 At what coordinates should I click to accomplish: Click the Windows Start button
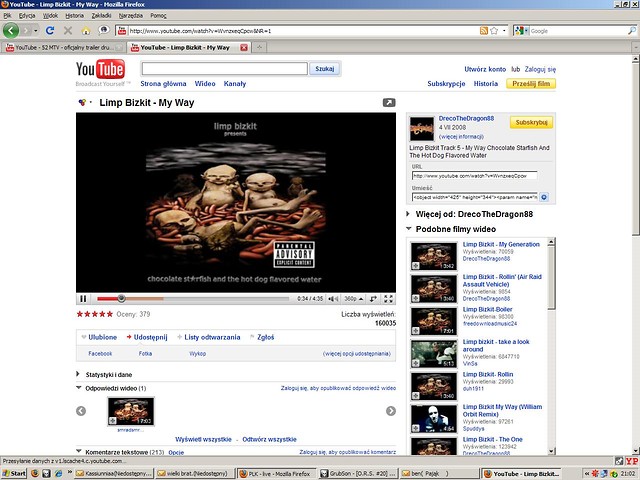14,473
